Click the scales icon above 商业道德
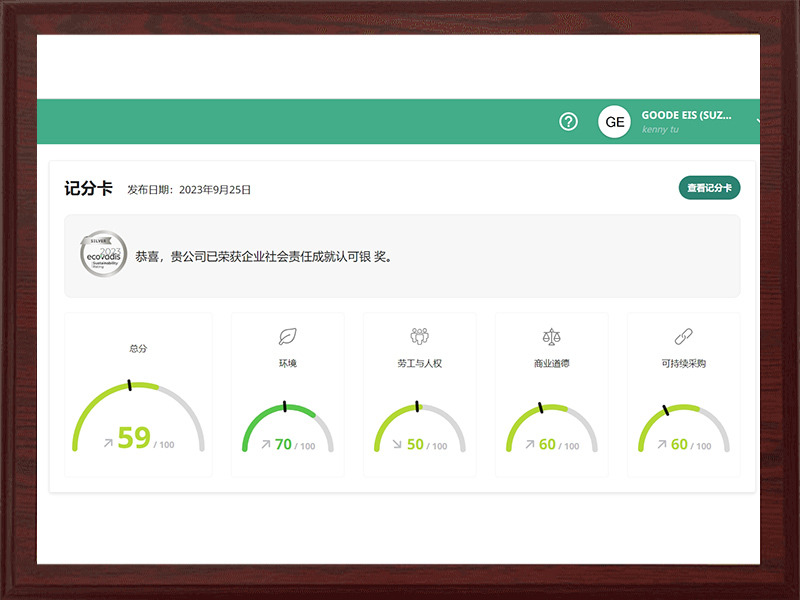This screenshot has width=800, height=600. coord(551,337)
